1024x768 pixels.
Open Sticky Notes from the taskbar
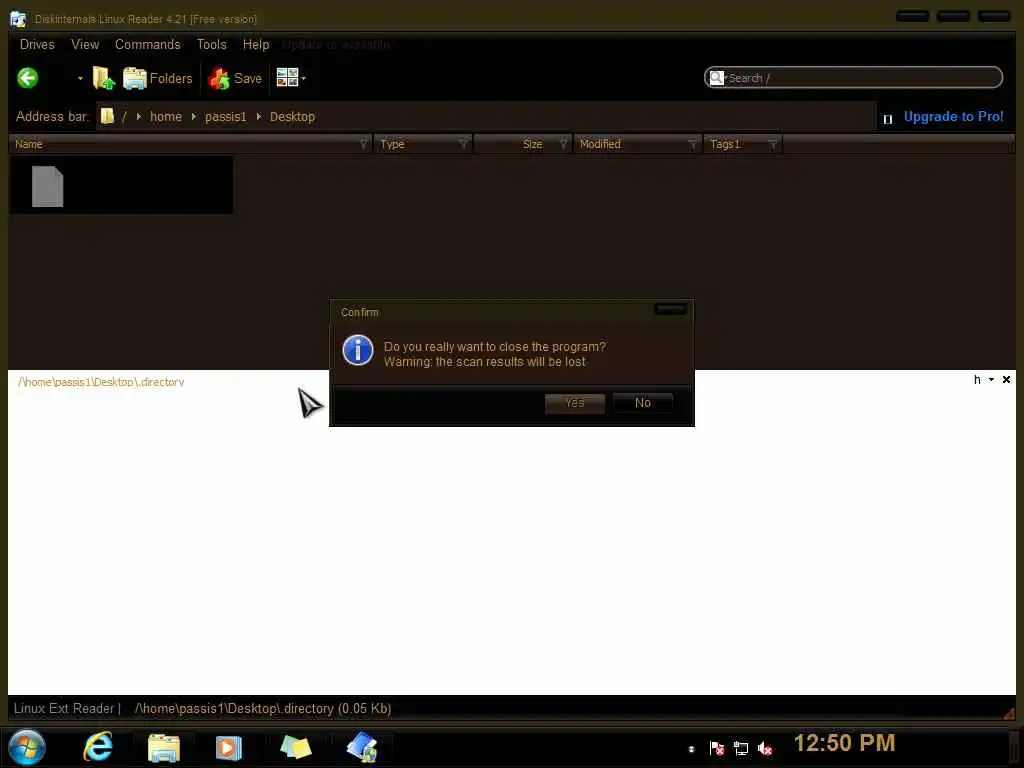(x=295, y=747)
